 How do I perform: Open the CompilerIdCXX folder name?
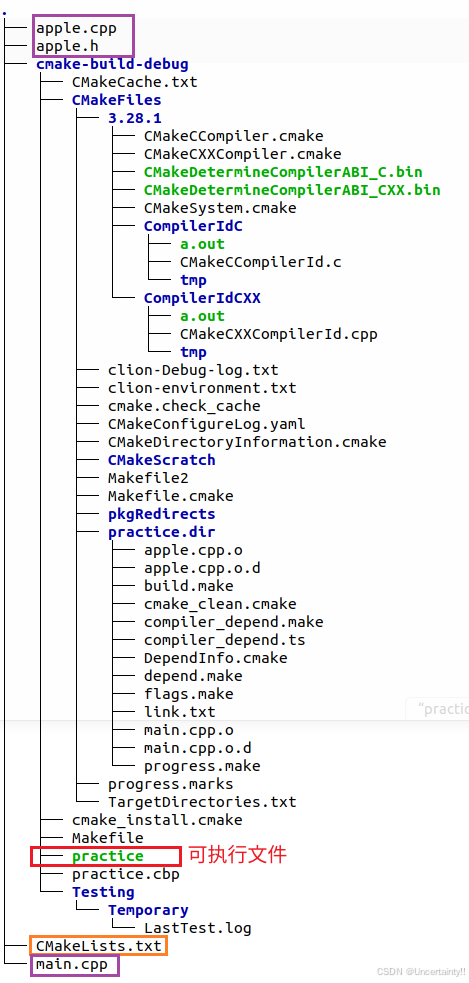point(202,298)
